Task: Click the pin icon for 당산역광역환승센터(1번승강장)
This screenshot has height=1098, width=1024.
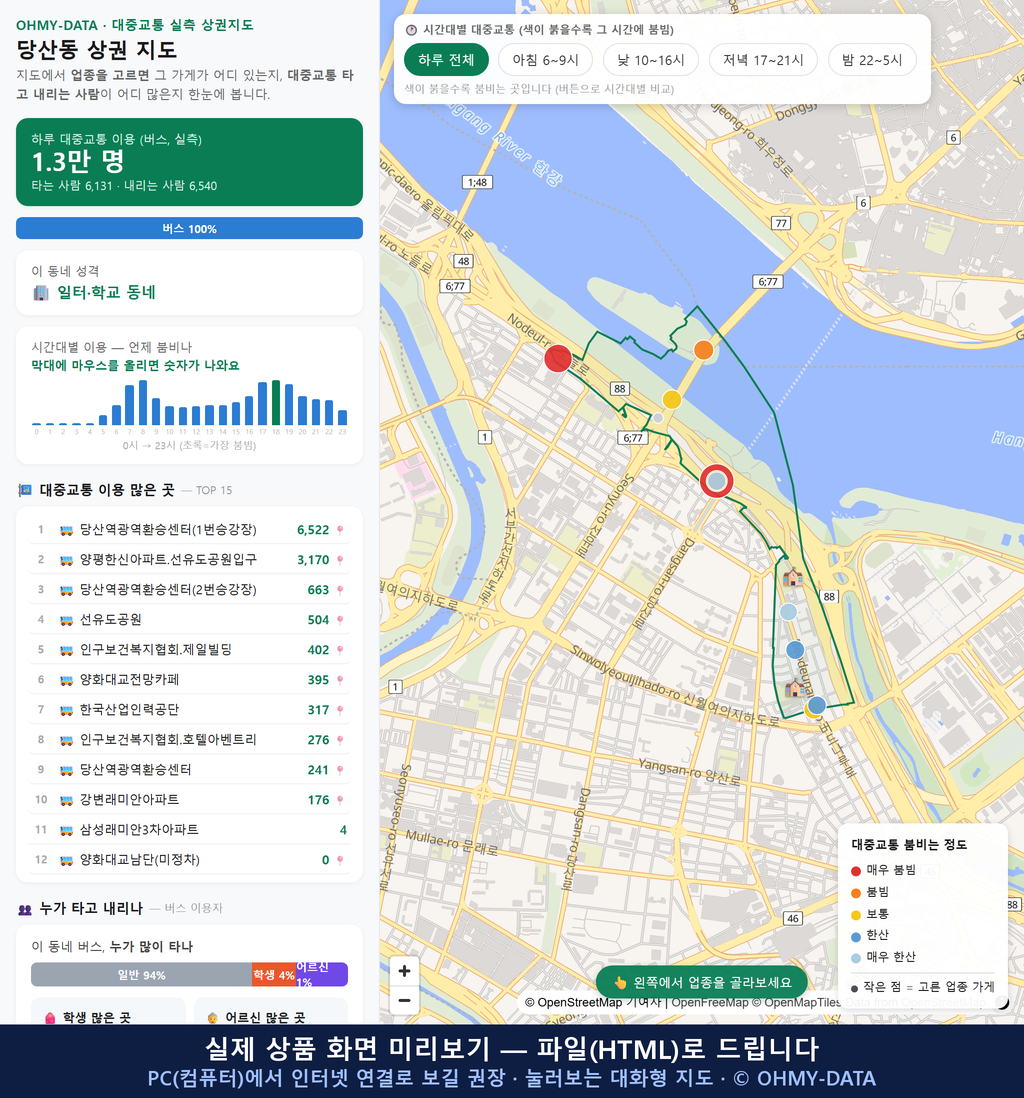Action: pyautogui.click(x=340, y=530)
